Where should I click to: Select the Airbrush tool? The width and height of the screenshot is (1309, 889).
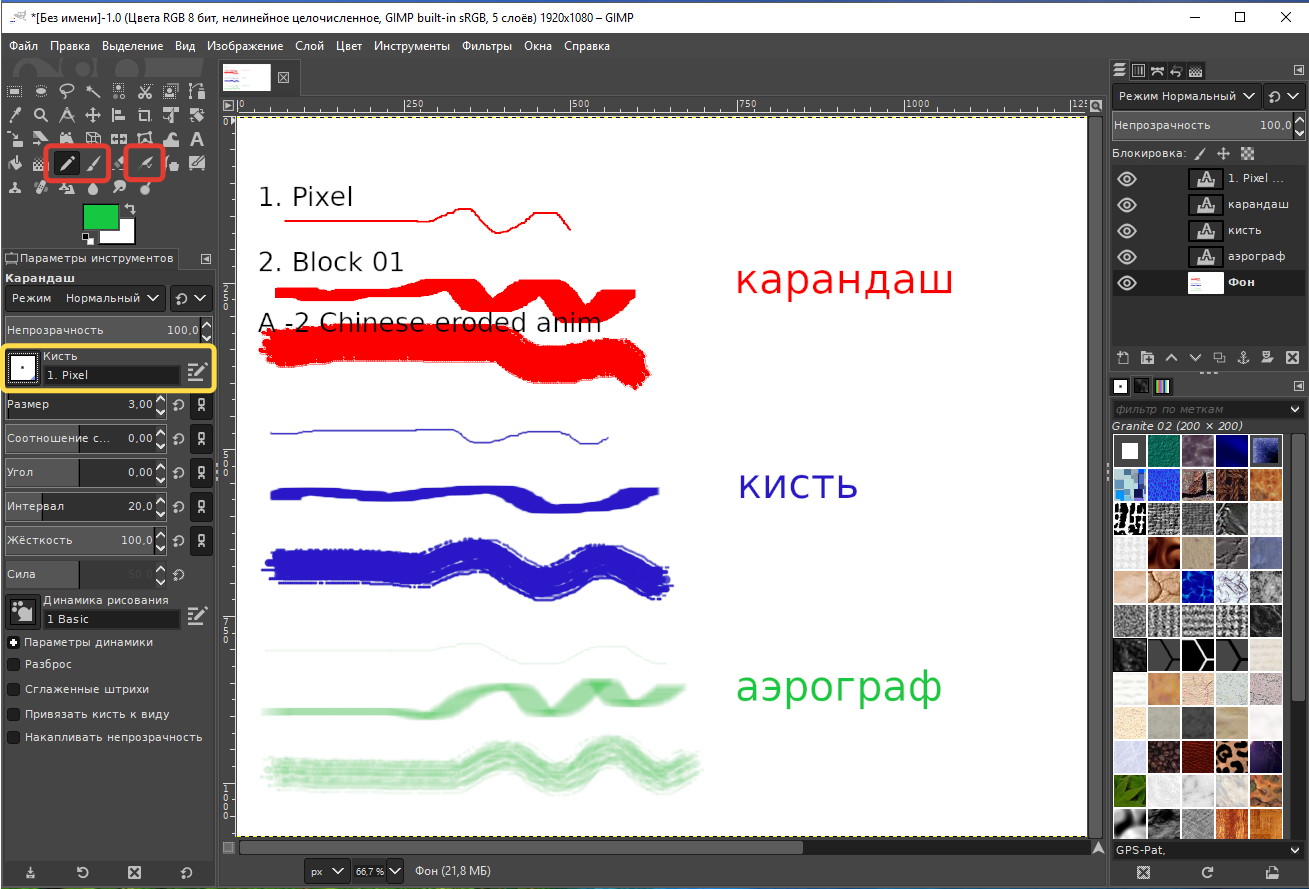(145, 163)
